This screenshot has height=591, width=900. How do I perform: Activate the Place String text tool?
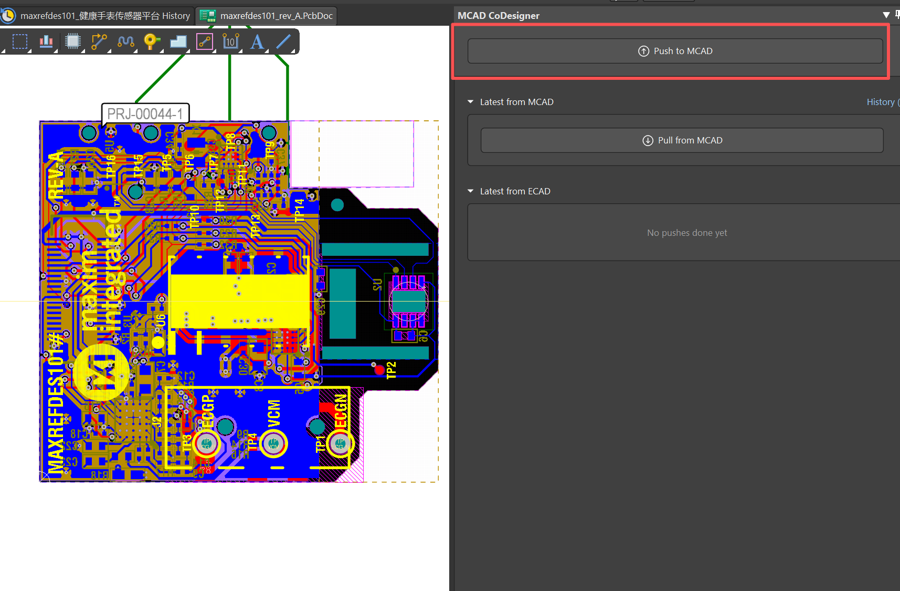tap(257, 41)
